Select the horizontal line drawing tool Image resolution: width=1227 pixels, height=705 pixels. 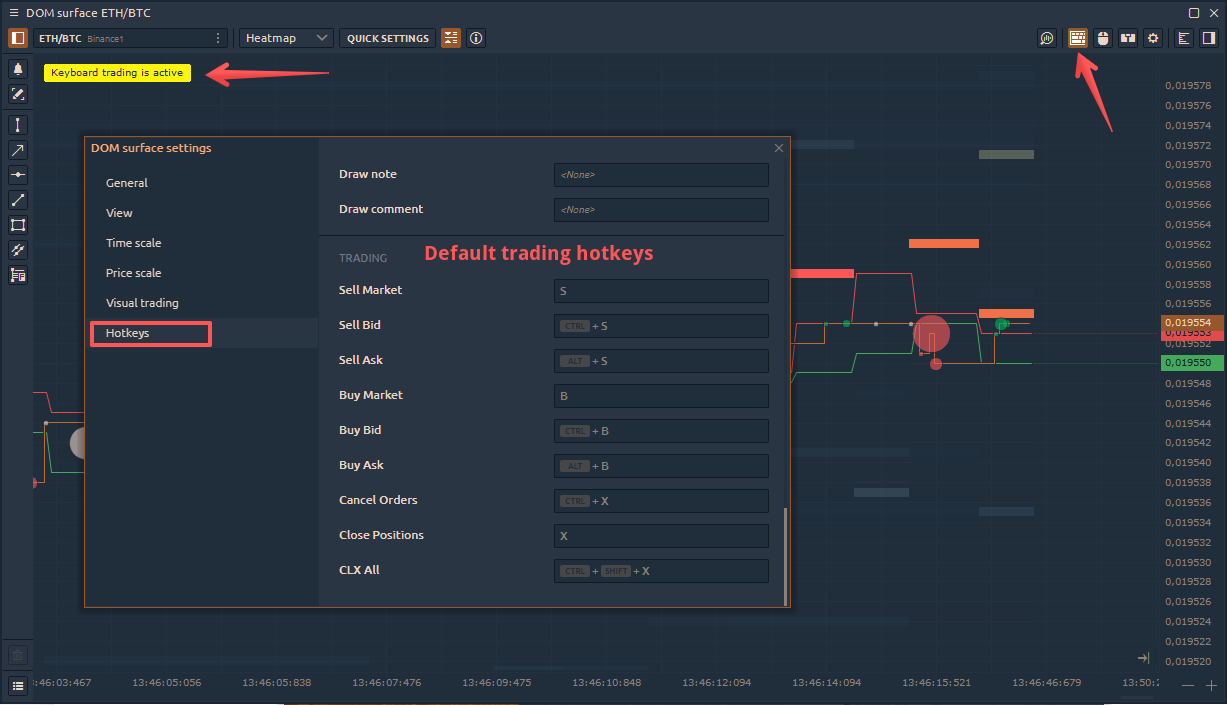pyautogui.click(x=18, y=175)
